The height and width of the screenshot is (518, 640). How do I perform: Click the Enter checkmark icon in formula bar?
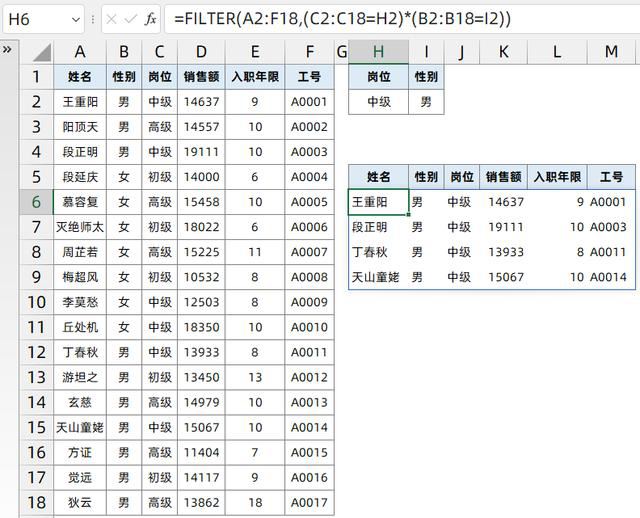(x=130, y=19)
